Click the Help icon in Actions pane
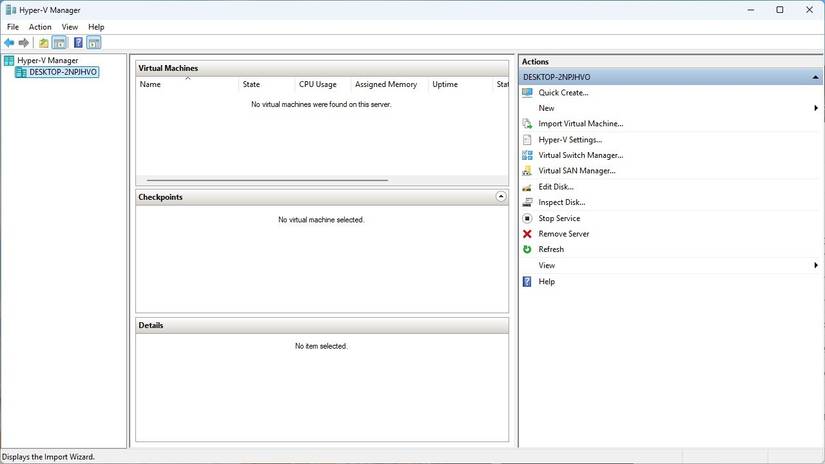825x464 pixels. (527, 281)
